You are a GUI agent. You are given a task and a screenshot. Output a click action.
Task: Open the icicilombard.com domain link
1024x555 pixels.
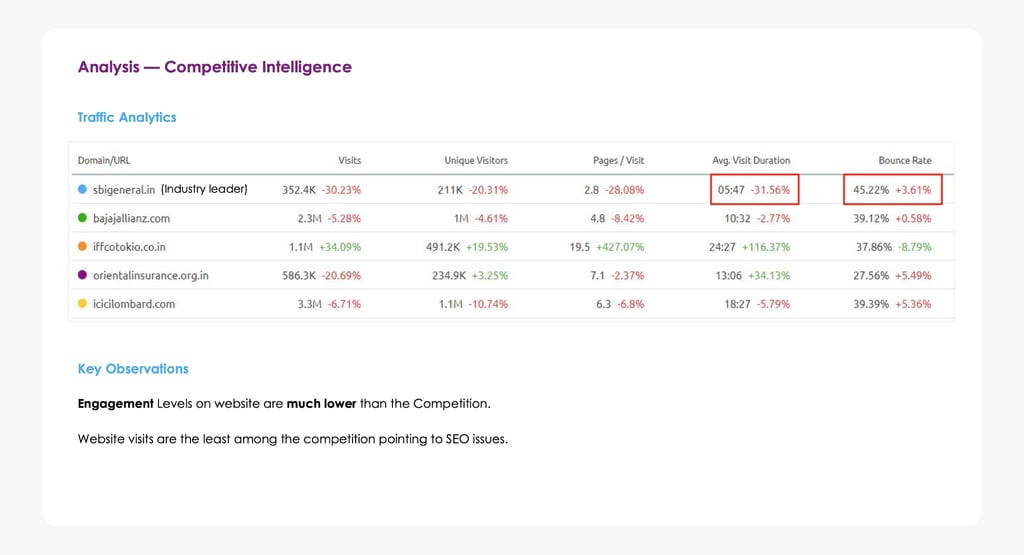point(133,304)
